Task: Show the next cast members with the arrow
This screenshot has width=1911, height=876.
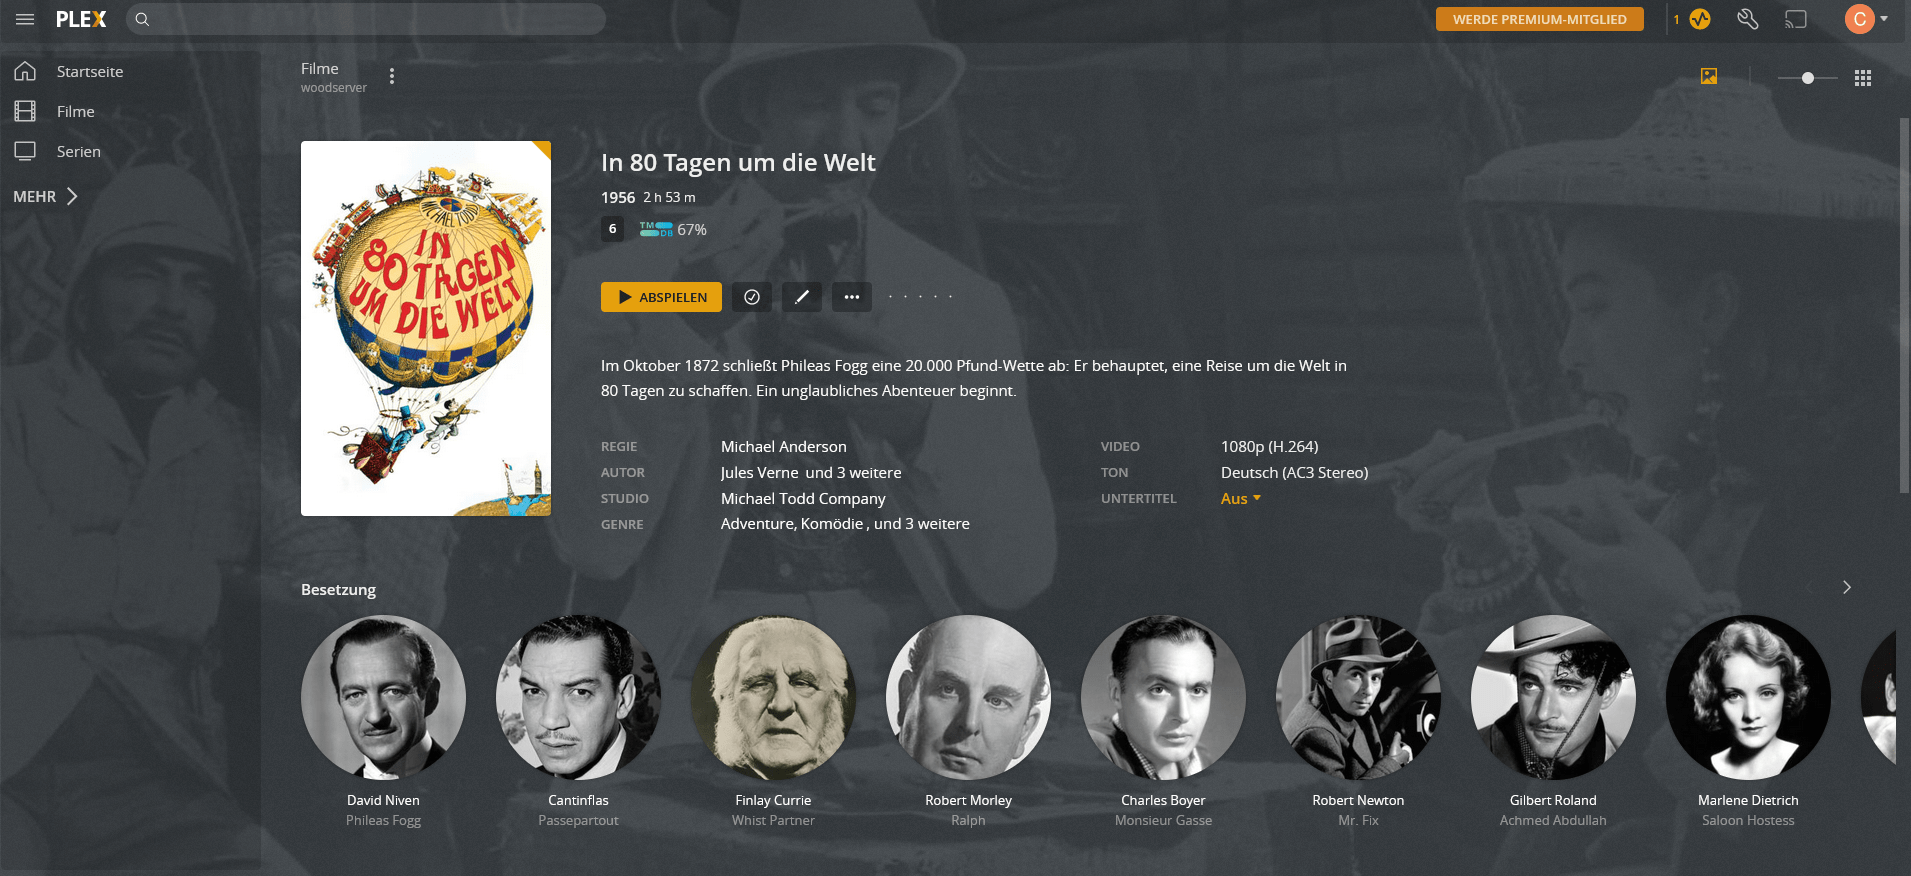Action: click(1847, 587)
